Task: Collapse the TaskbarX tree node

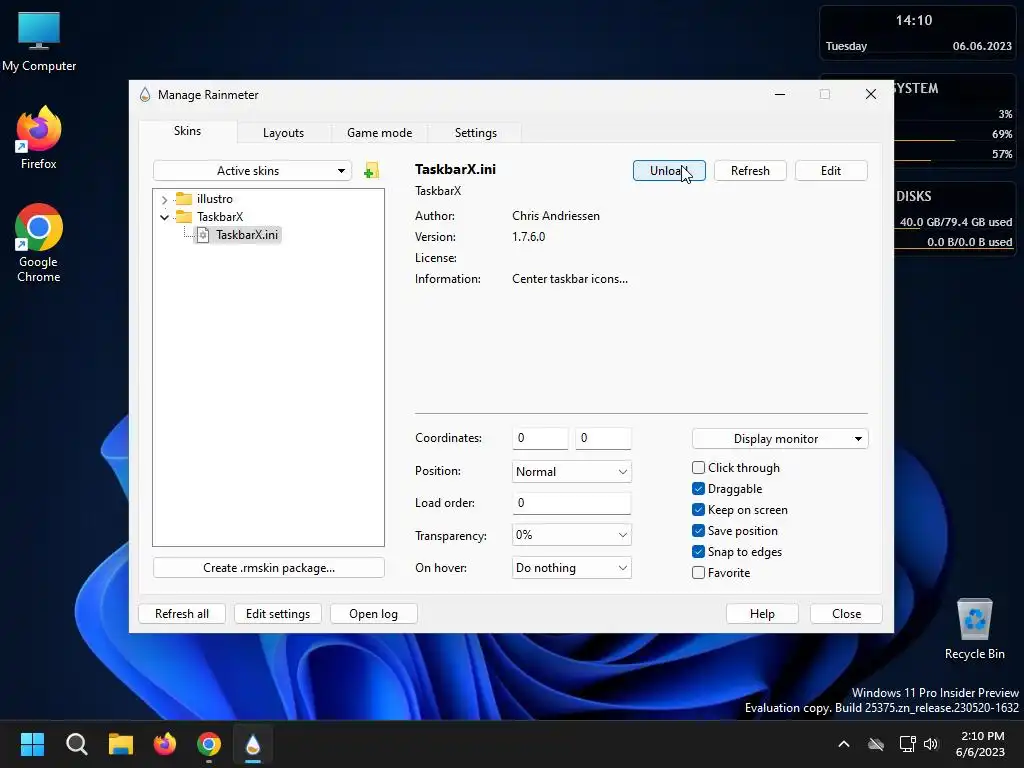Action: 164,217
